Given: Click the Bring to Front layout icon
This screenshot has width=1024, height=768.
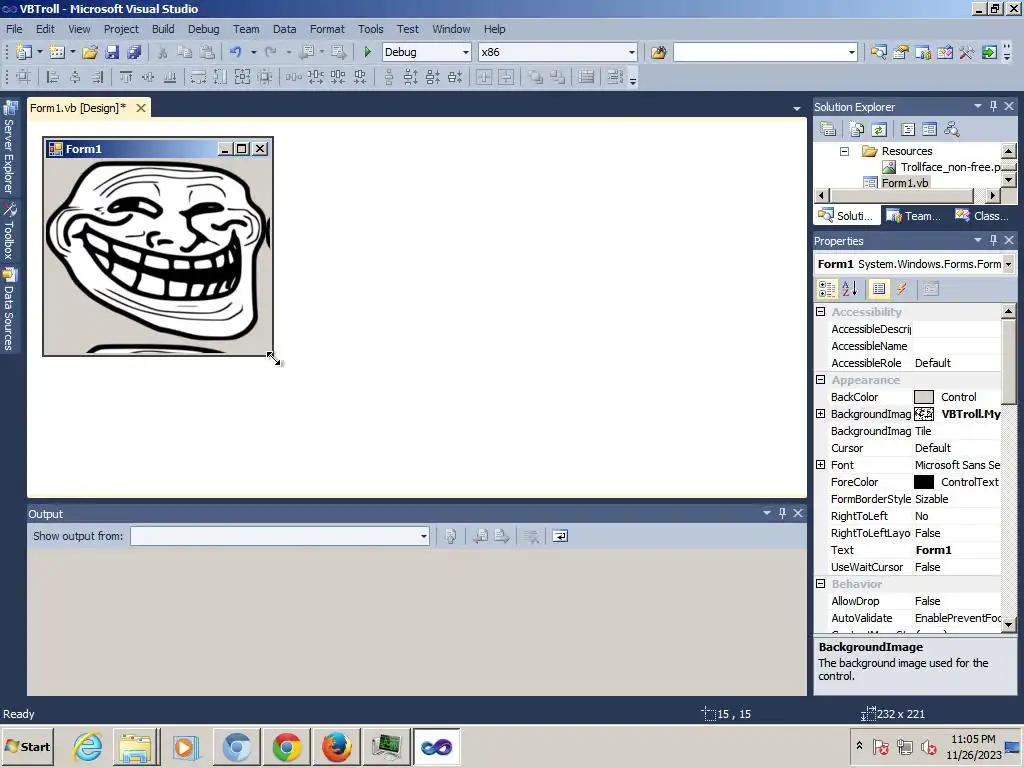Looking at the screenshot, I should click(536, 77).
